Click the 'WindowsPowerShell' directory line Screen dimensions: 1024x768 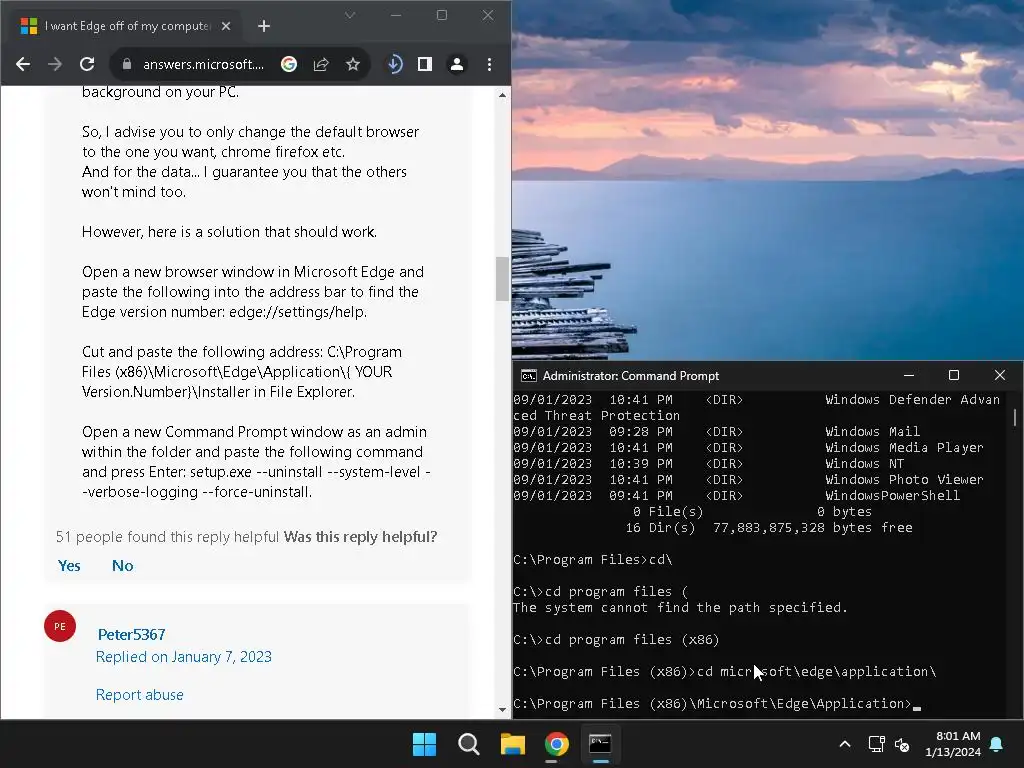tap(737, 495)
